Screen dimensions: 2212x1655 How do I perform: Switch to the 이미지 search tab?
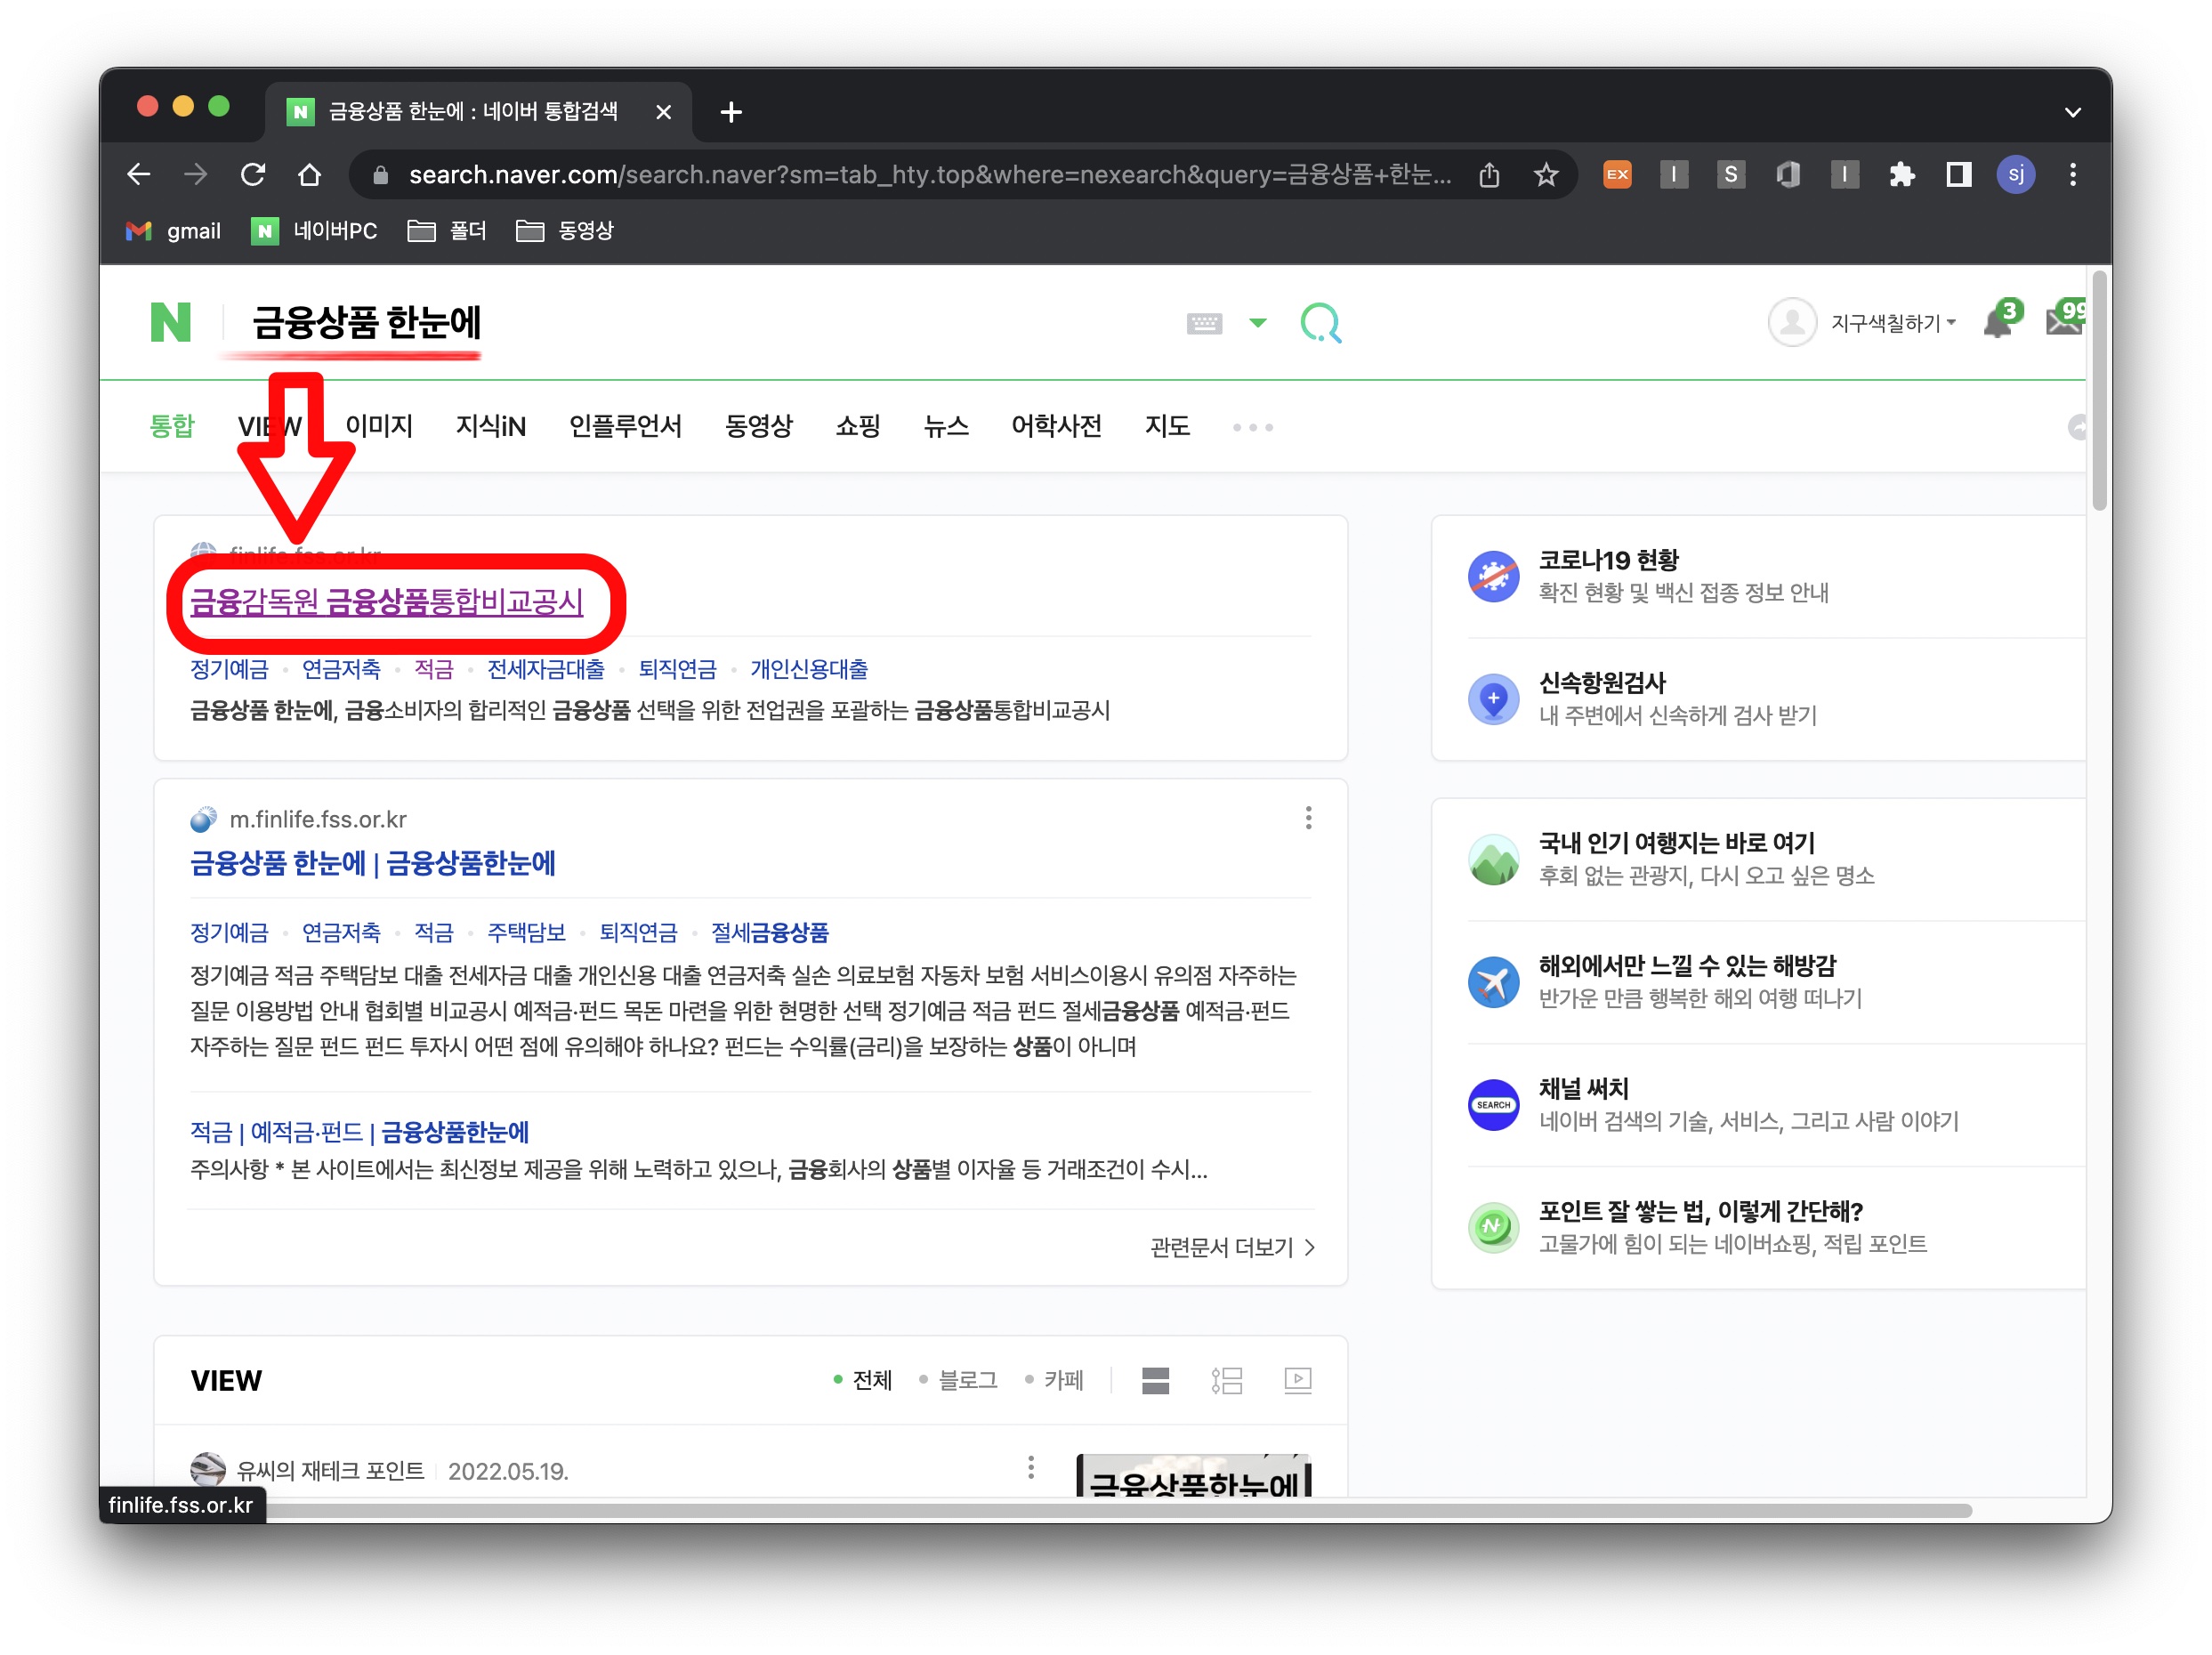pos(379,426)
